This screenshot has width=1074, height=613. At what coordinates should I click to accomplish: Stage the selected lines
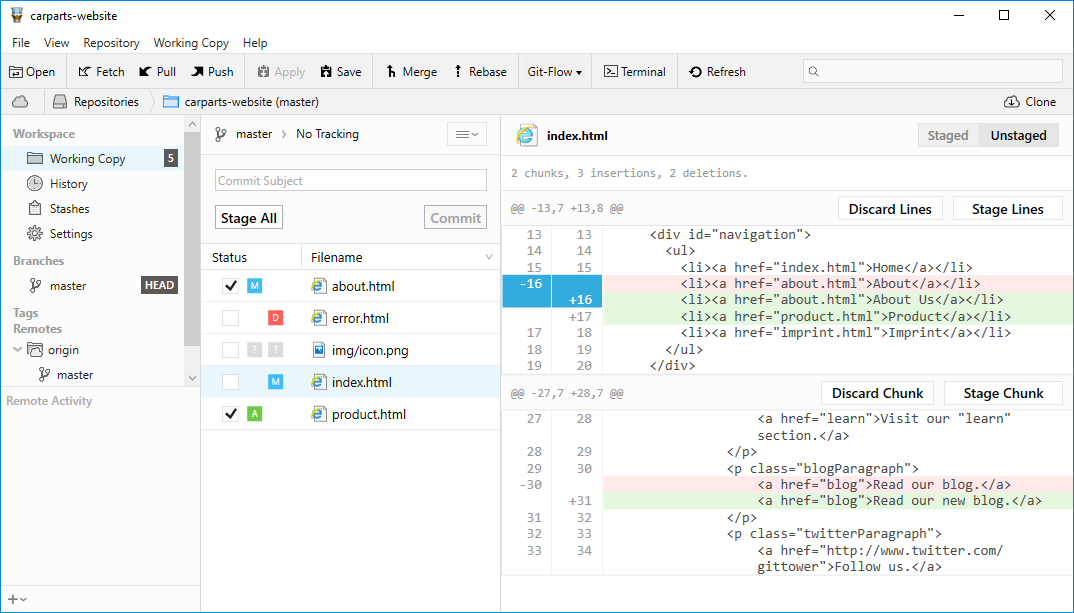click(1008, 209)
